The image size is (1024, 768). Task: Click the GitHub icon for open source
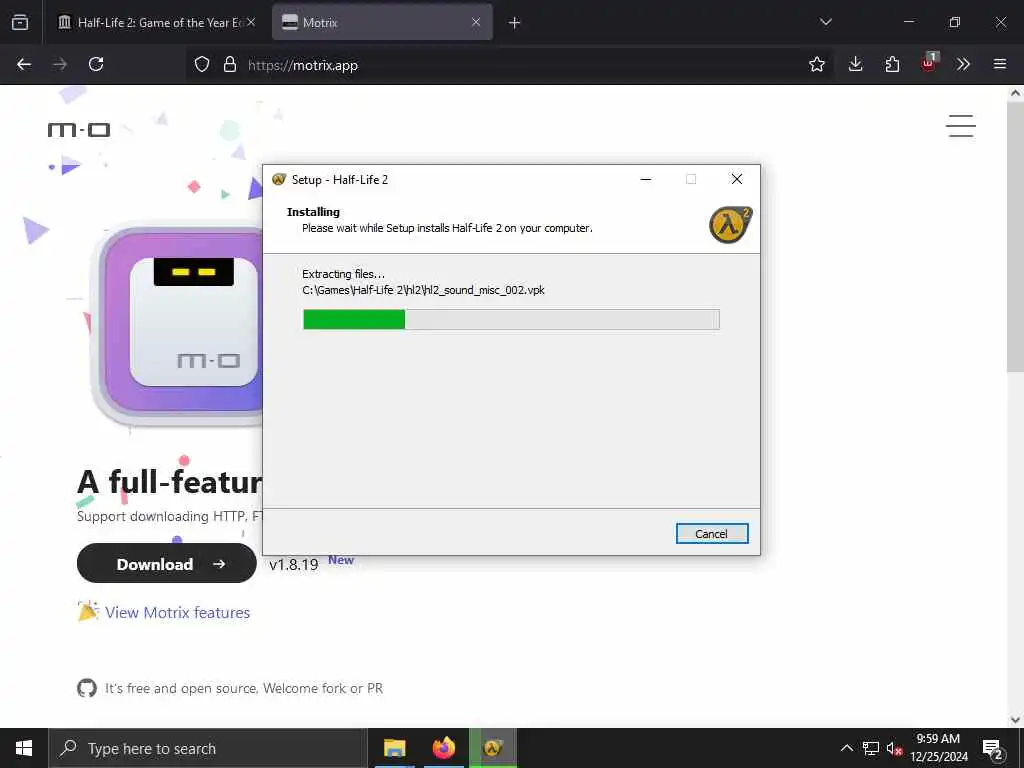coord(87,688)
